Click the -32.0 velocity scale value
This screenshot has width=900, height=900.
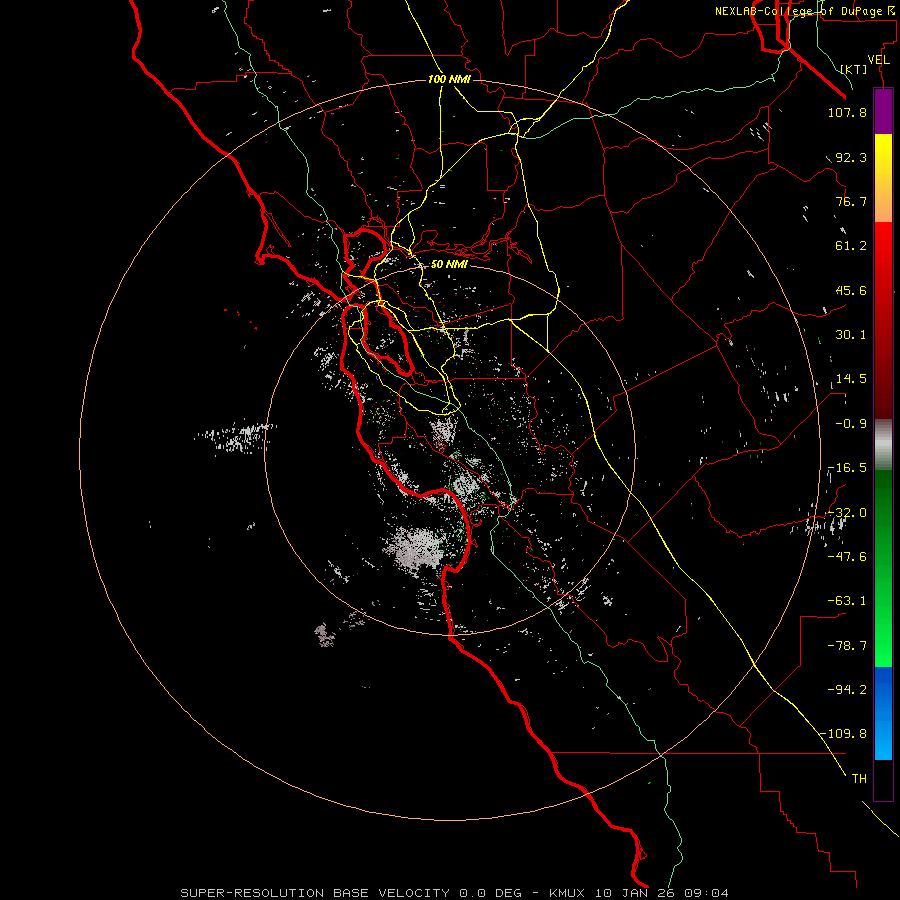[x=847, y=513]
